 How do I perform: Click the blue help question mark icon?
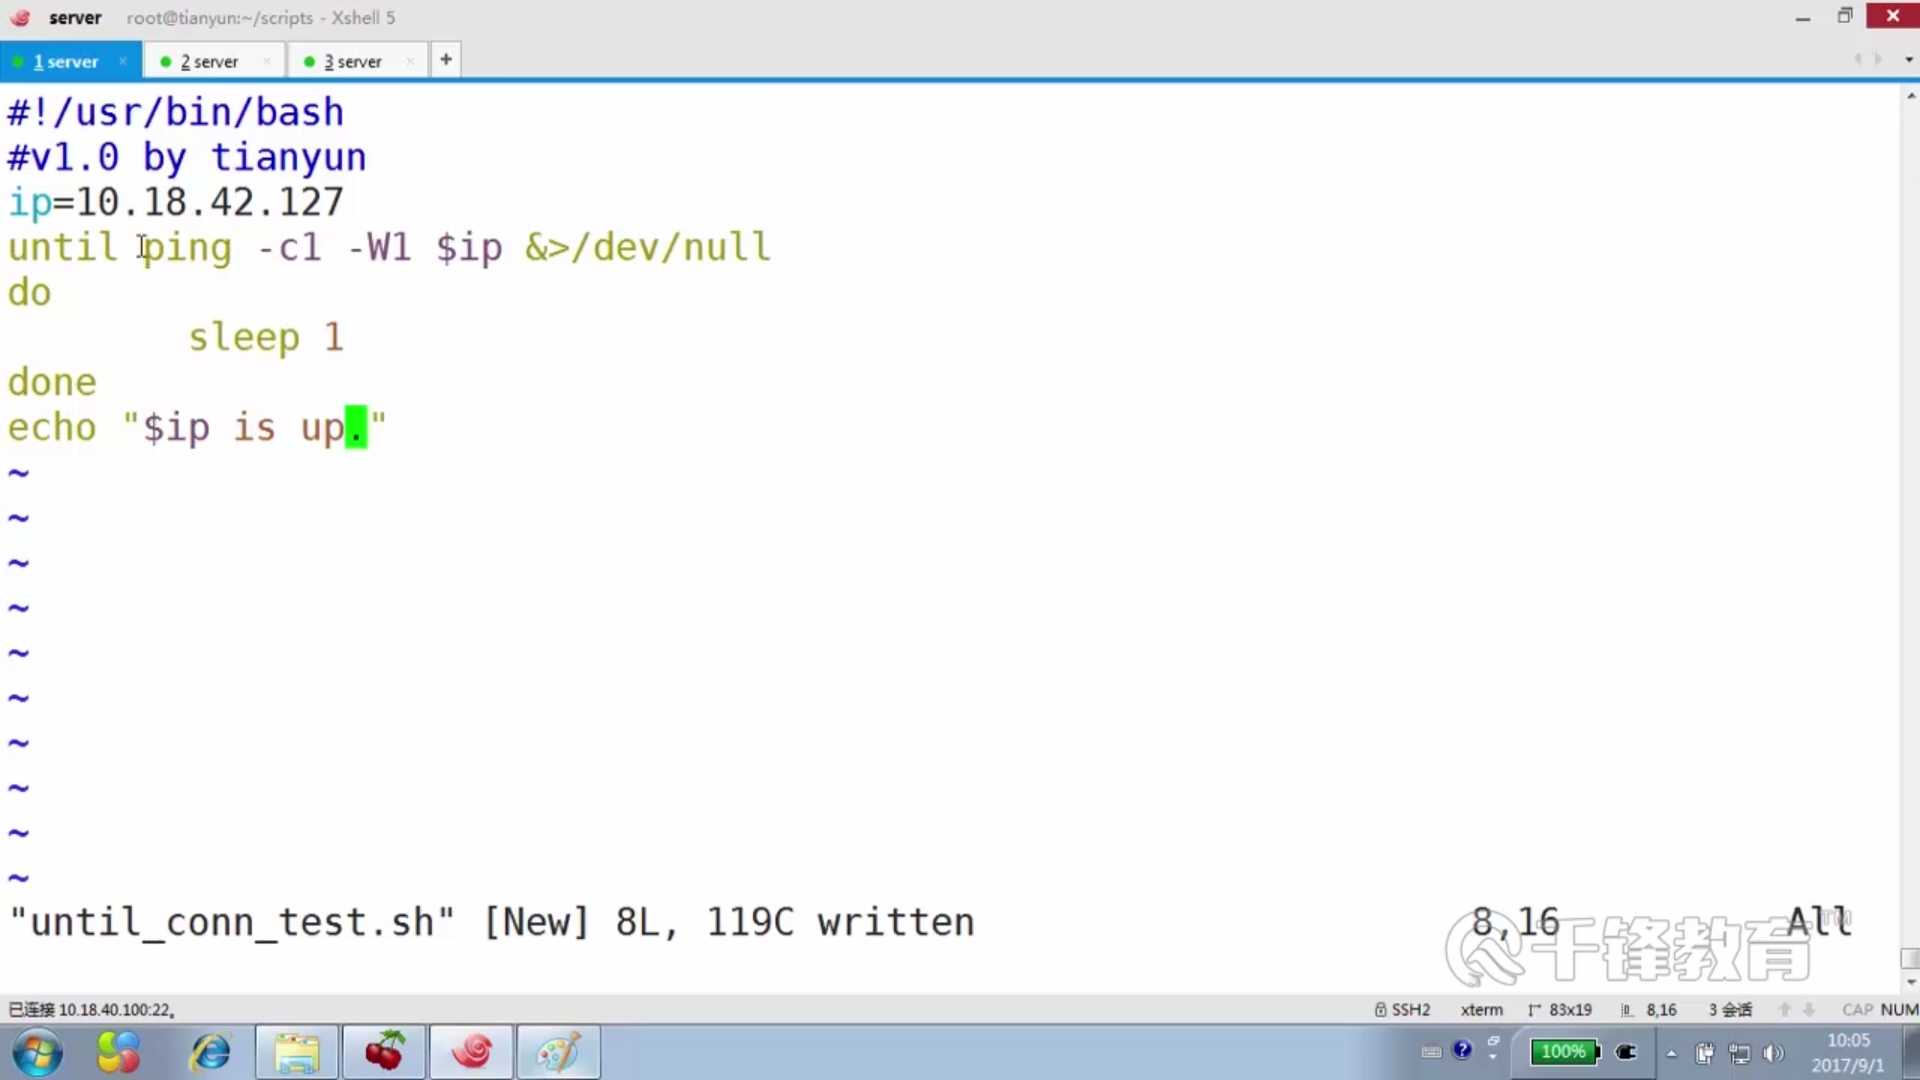coord(1462,1049)
